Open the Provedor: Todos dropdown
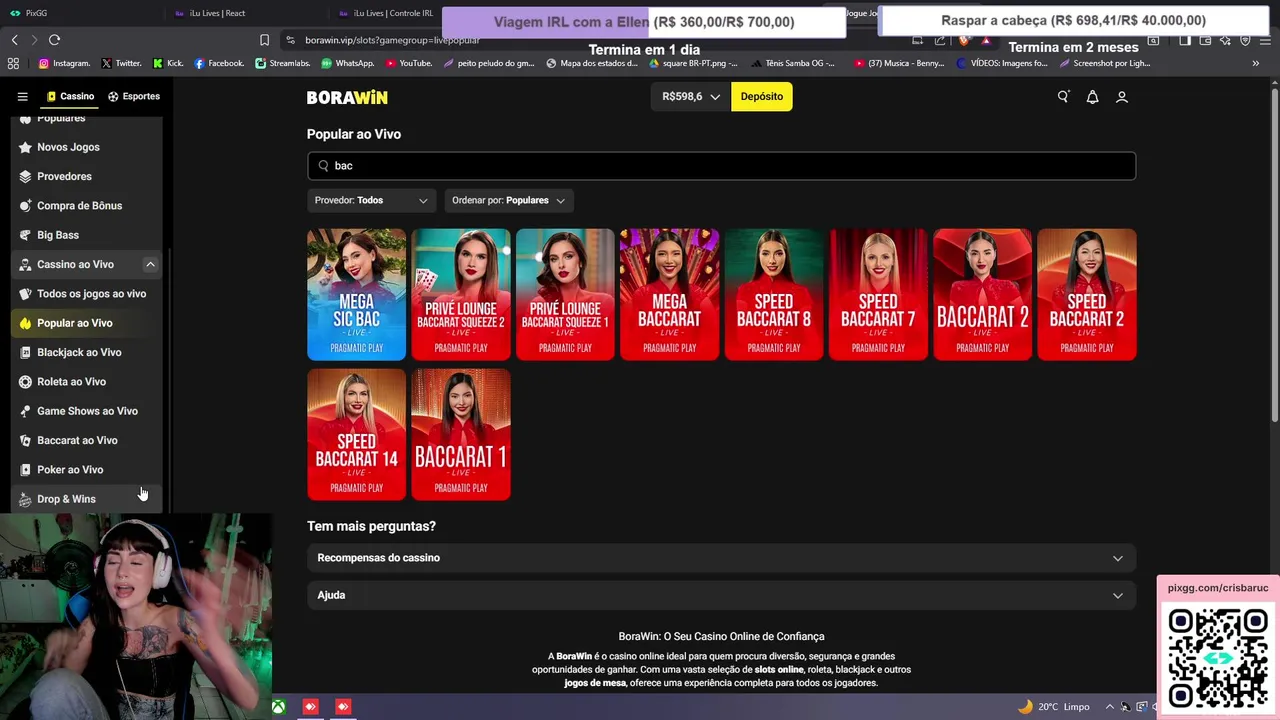The height and width of the screenshot is (720, 1280). click(x=371, y=201)
